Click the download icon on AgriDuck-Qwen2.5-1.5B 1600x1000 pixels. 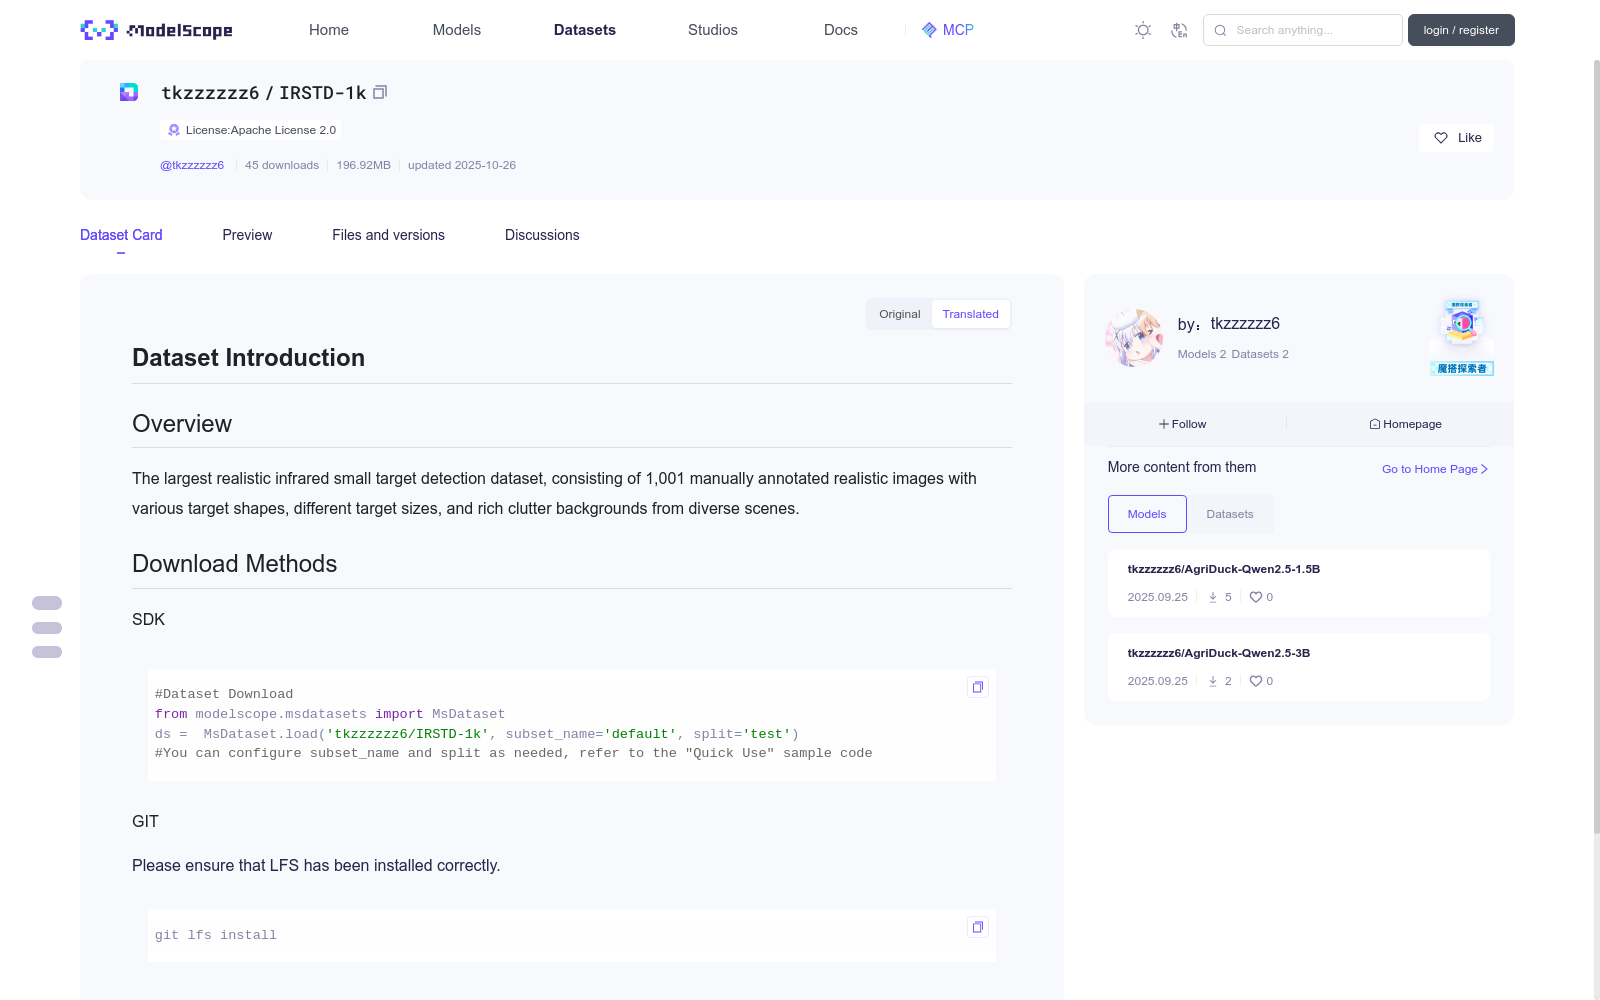(x=1213, y=597)
